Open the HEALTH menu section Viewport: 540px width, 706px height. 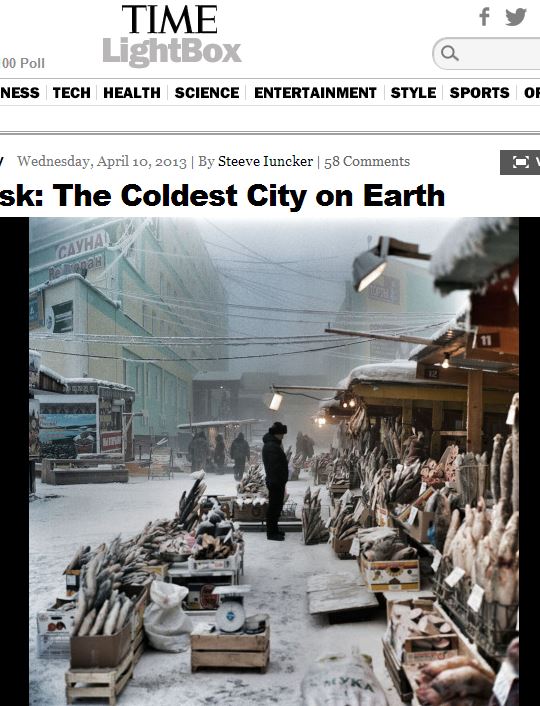pos(132,93)
